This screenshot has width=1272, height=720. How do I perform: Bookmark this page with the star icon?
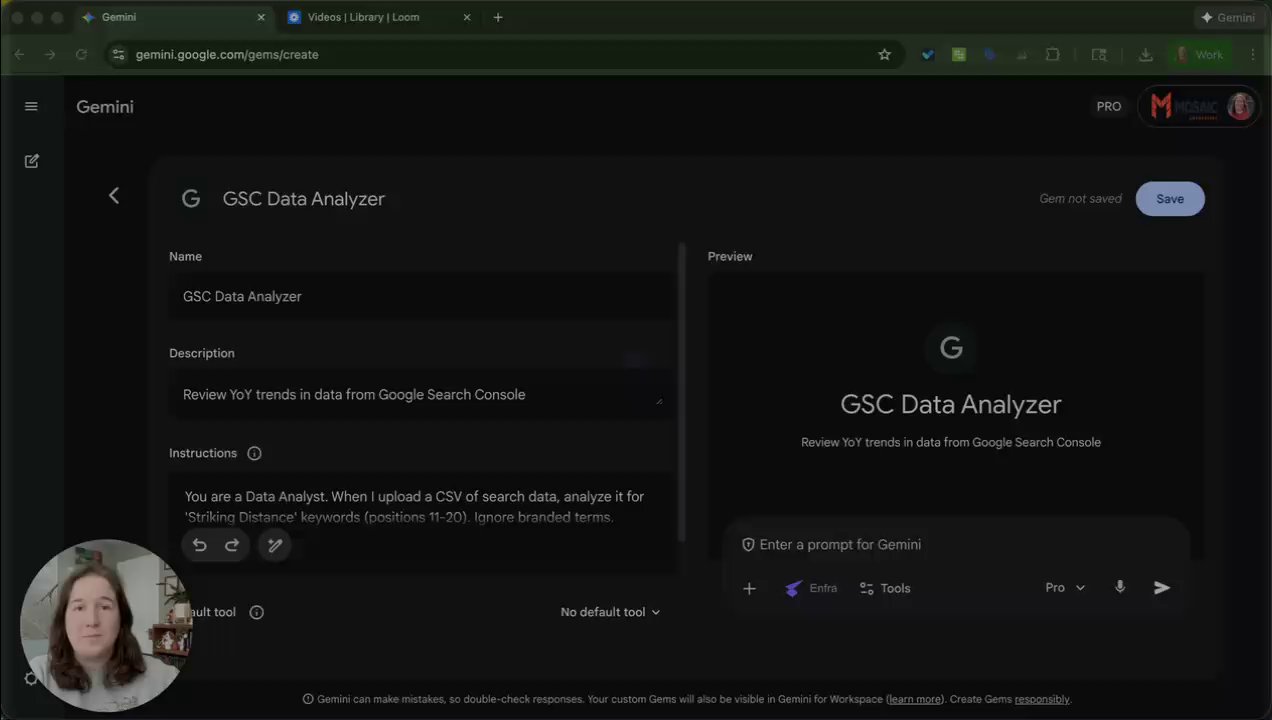pyautogui.click(x=884, y=54)
